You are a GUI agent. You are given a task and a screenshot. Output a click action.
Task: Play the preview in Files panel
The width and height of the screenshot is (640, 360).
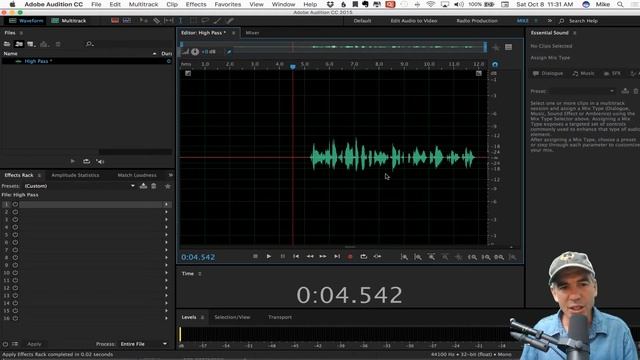tap(73, 161)
